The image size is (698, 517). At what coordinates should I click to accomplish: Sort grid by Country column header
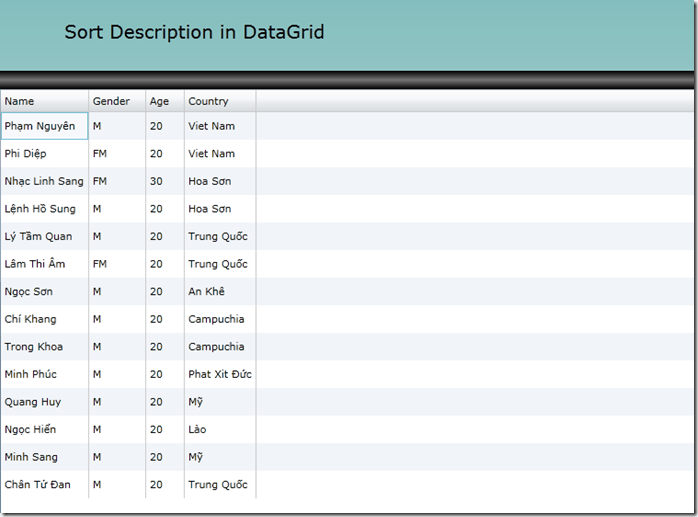click(x=219, y=101)
